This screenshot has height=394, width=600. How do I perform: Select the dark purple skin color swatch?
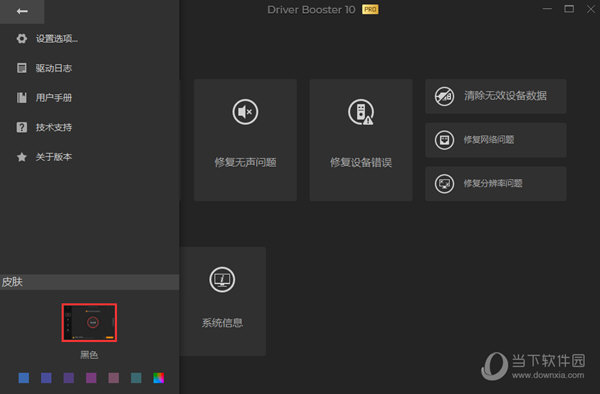click(69, 378)
